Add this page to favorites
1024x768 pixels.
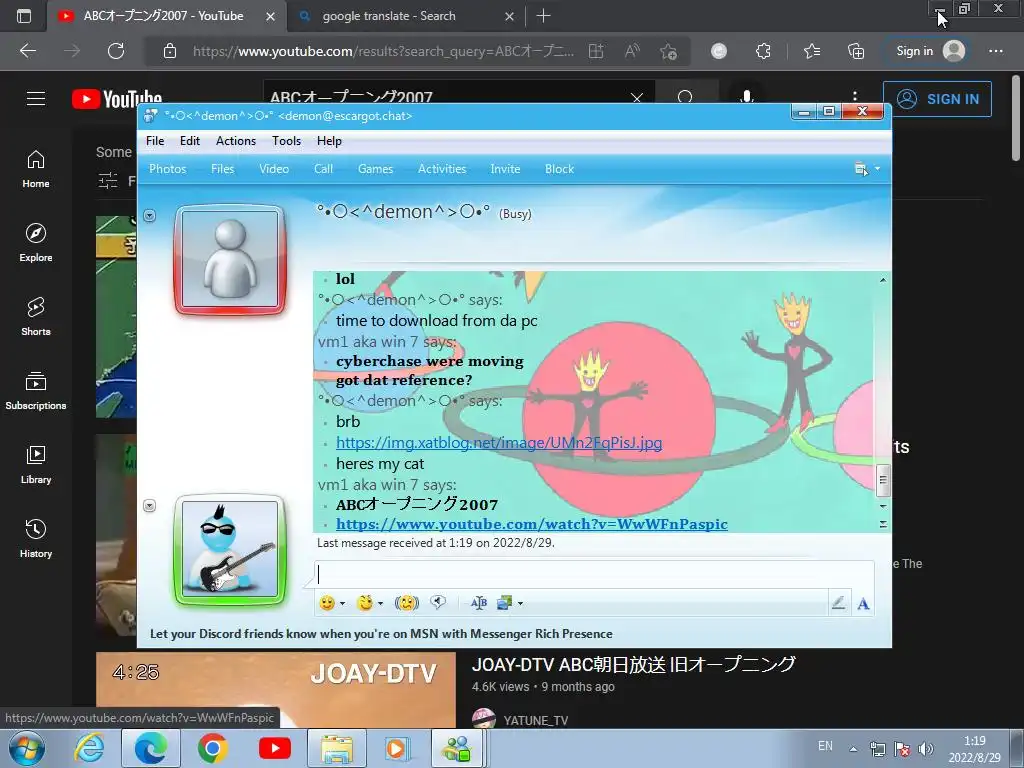[x=668, y=51]
